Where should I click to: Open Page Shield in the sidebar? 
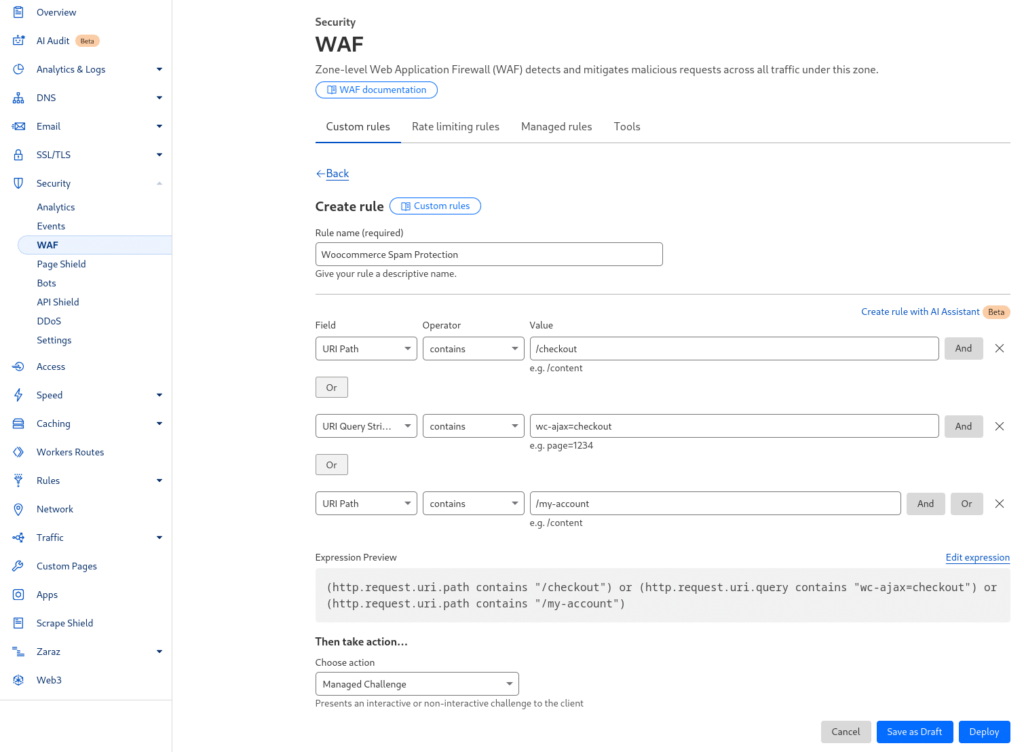[x=61, y=264]
